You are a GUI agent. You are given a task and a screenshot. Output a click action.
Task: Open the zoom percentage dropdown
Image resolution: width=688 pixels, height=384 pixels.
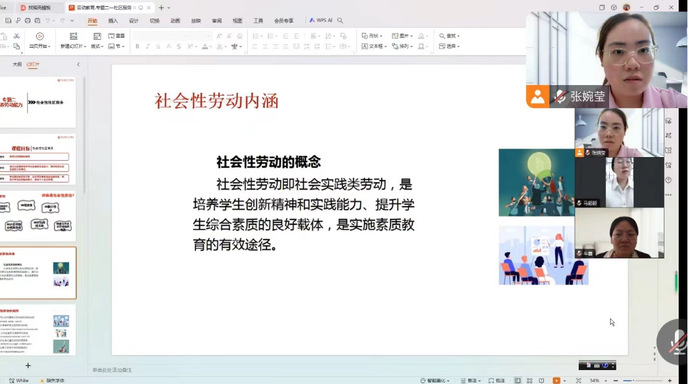tap(597, 380)
